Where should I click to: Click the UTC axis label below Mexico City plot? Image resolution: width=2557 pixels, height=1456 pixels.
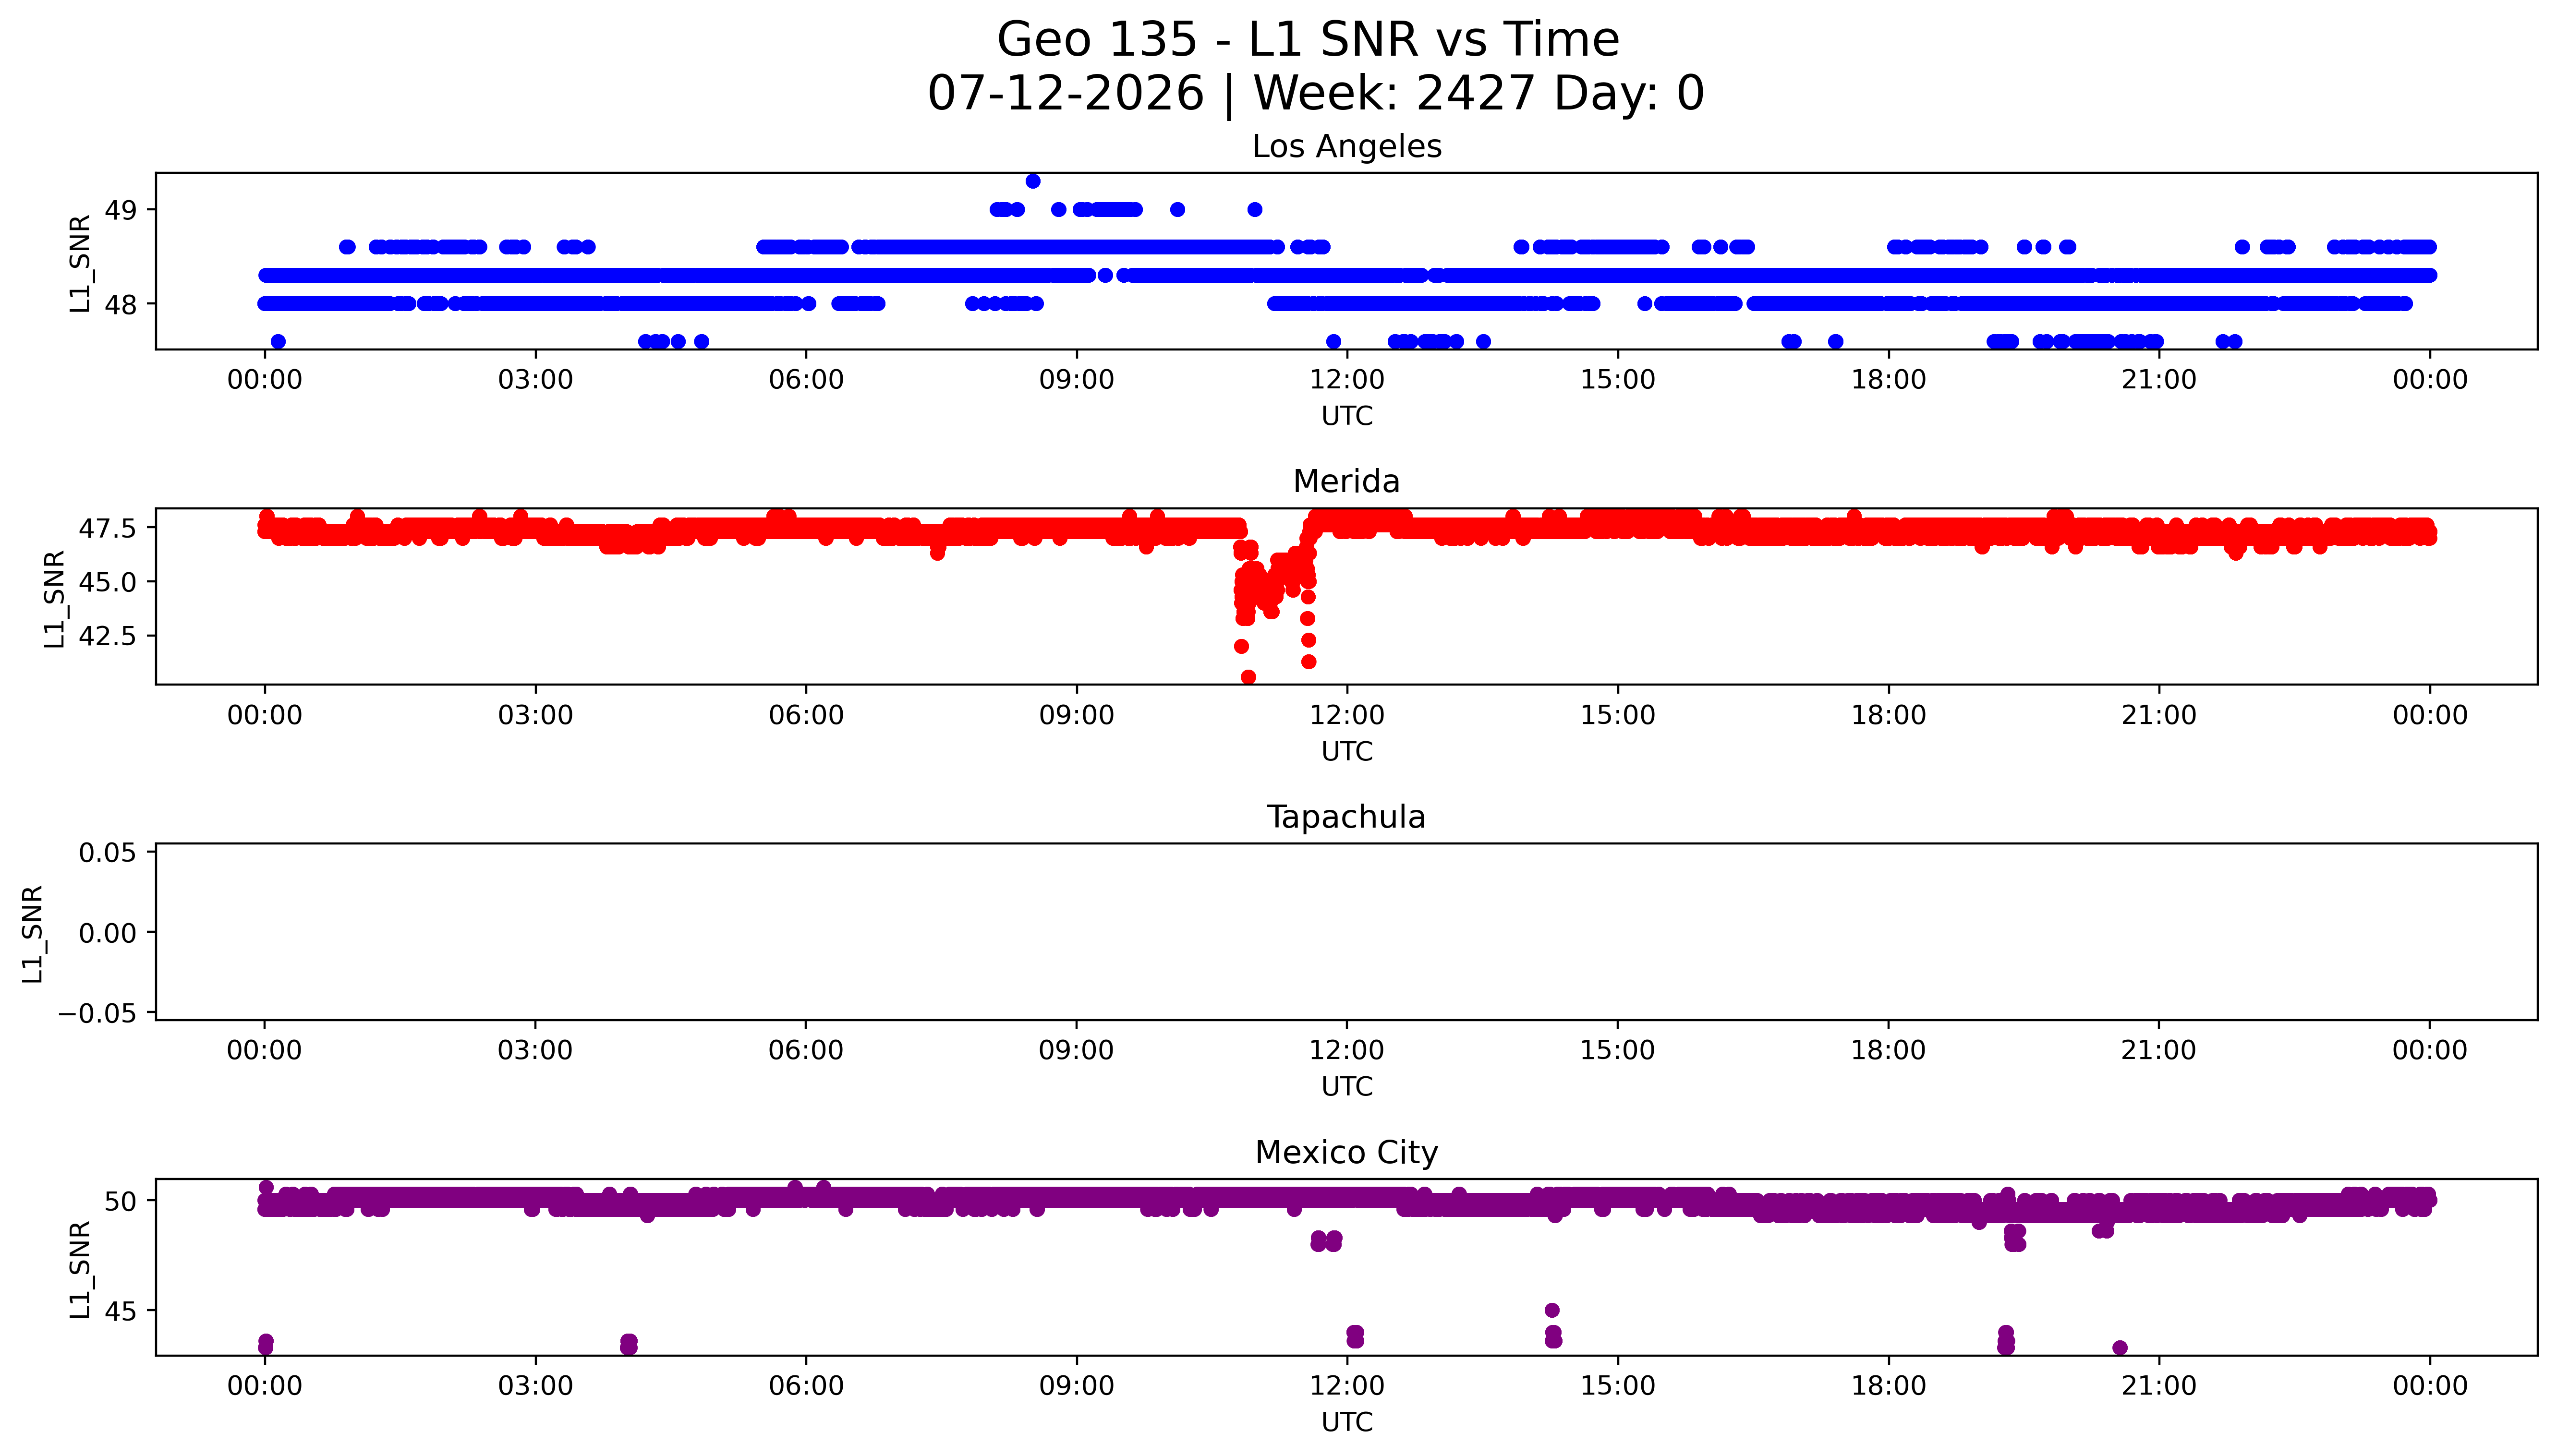pos(1347,1422)
